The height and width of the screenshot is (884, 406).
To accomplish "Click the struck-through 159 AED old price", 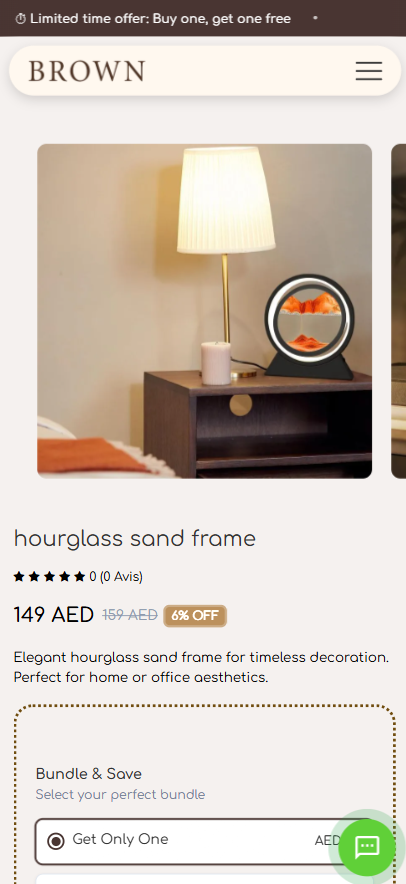I will 130,615.
